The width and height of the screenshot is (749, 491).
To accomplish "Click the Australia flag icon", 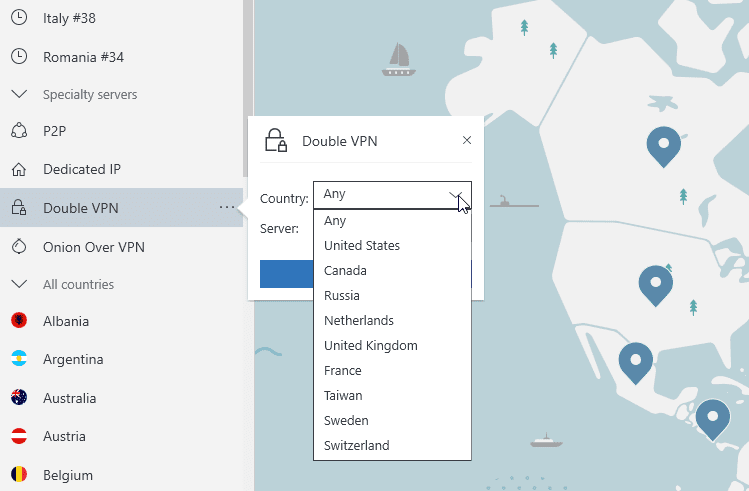I will pos(18,398).
